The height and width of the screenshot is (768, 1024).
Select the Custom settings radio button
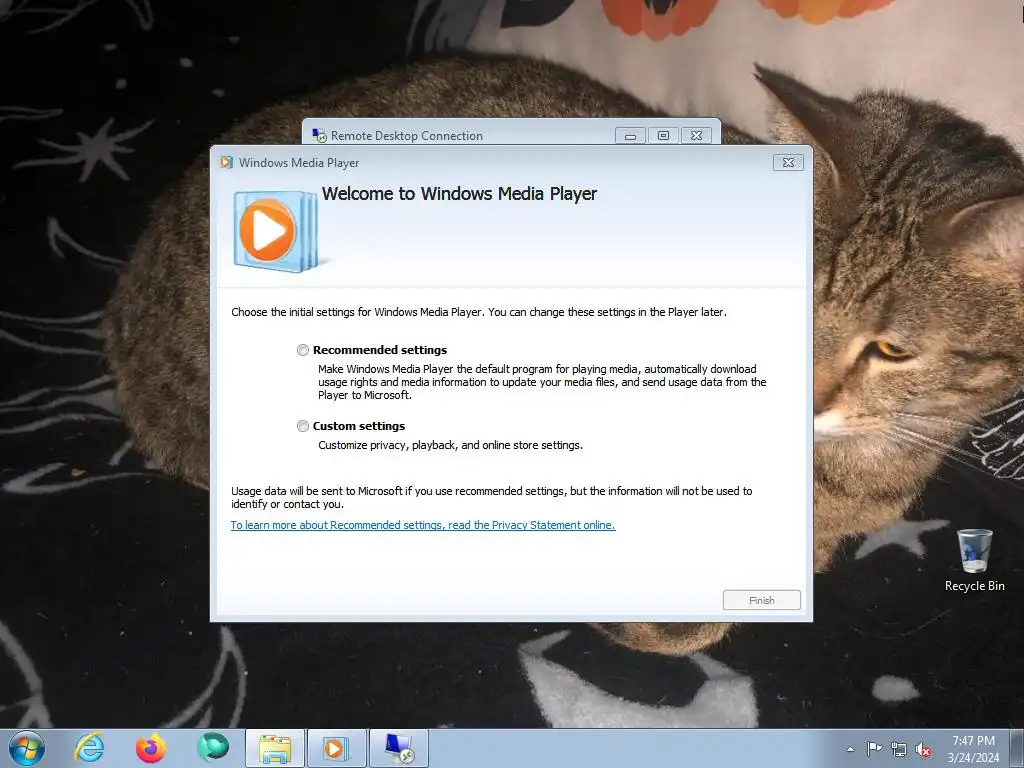[303, 426]
